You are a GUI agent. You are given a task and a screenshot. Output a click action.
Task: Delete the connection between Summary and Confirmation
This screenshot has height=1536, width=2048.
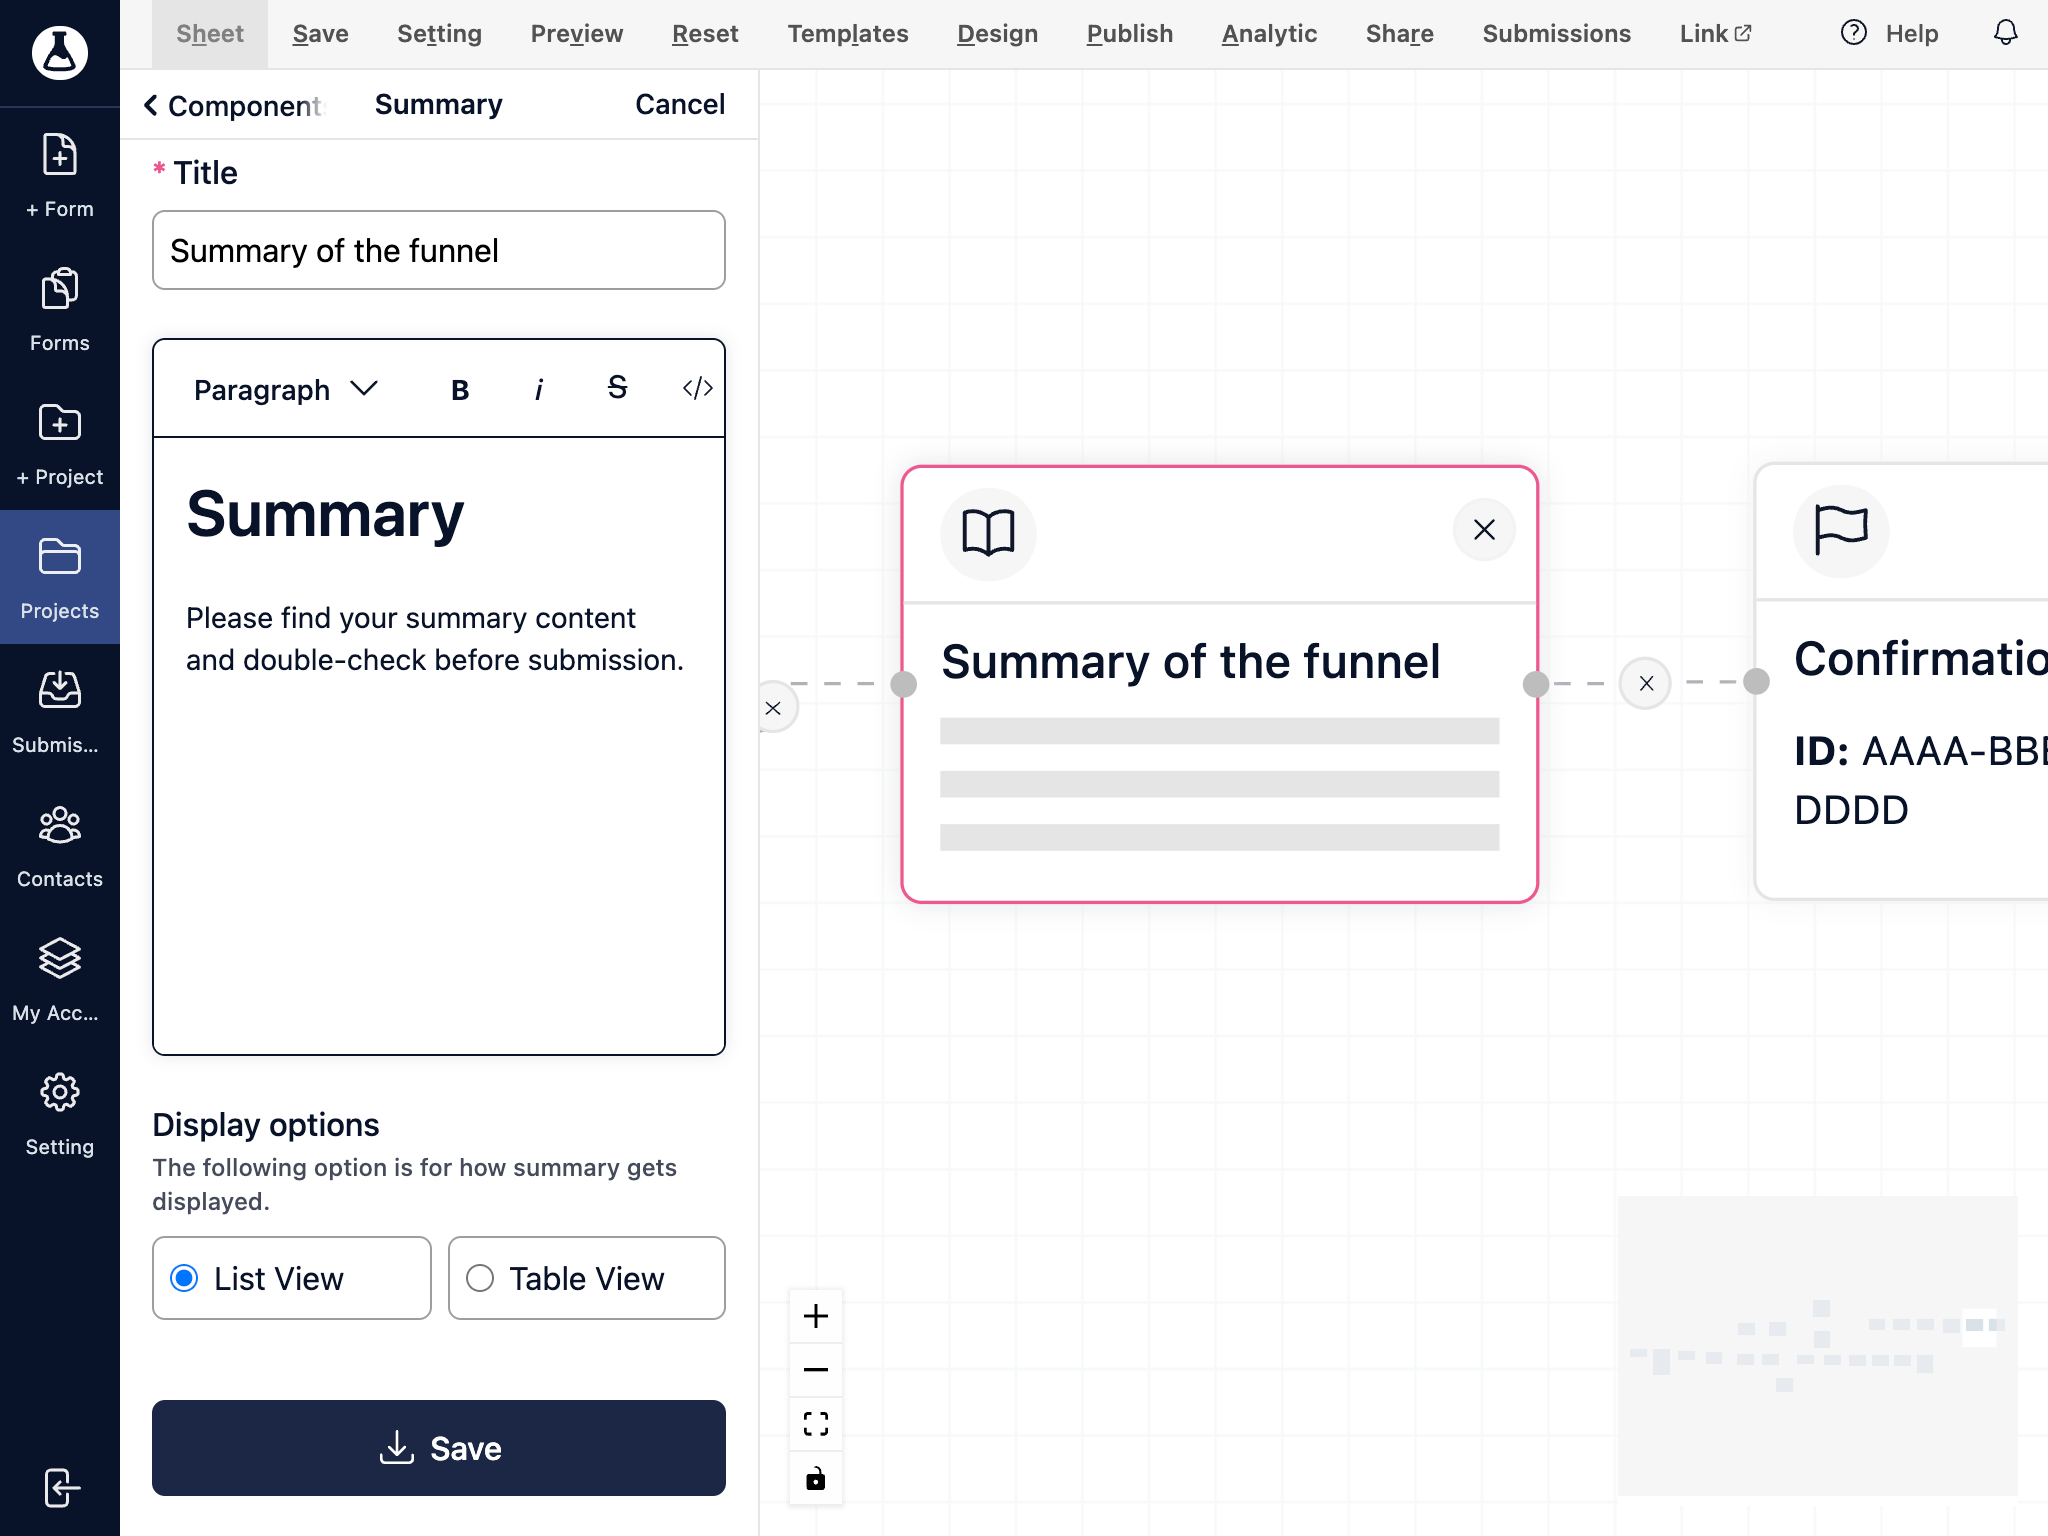point(1646,684)
